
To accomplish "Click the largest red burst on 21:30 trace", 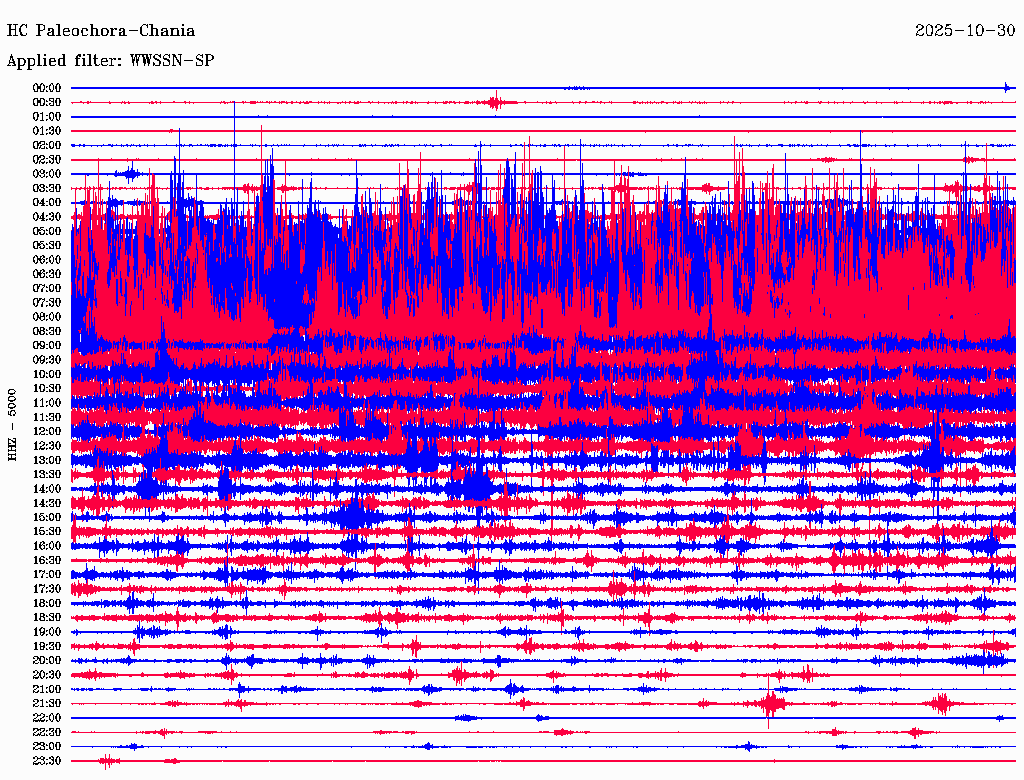I will point(772,704).
